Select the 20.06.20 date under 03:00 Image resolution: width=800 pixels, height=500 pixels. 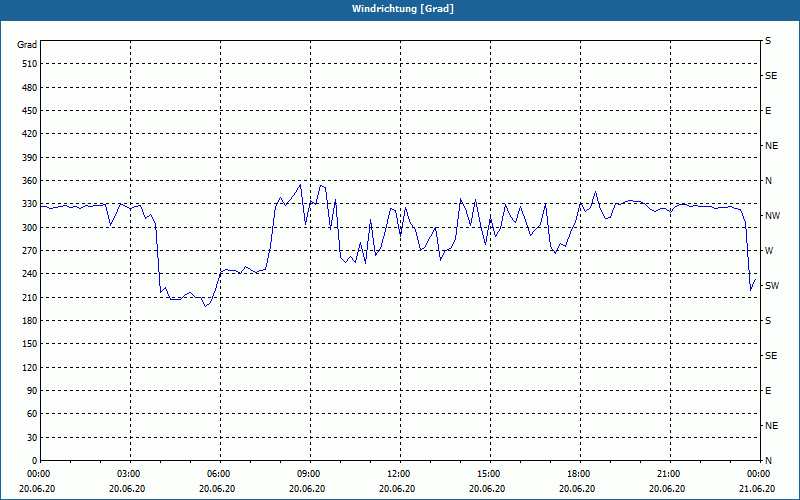tap(127, 488)
